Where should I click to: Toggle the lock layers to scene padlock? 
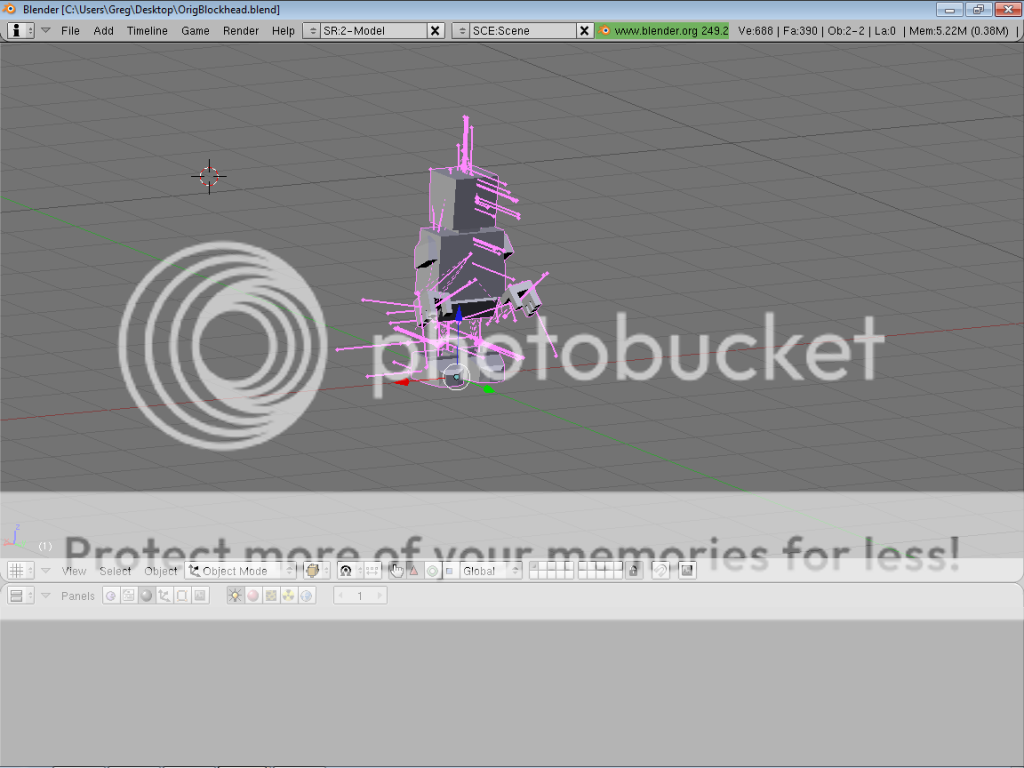[633, 571]
